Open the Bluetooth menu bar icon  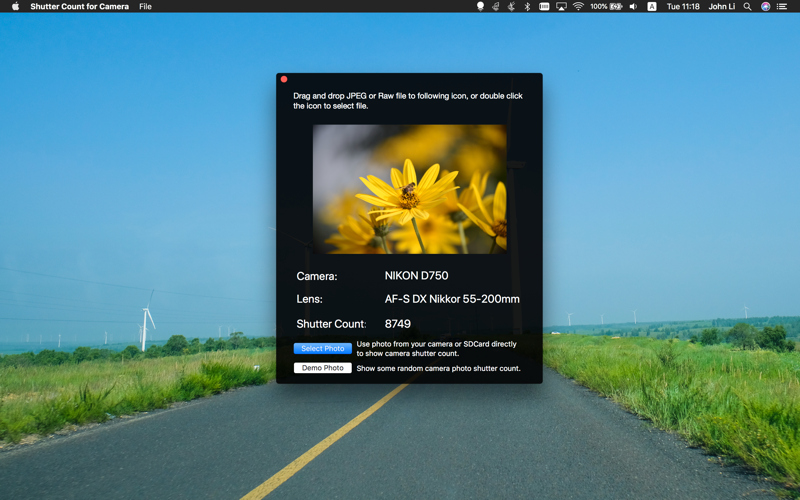pos(528,7)
